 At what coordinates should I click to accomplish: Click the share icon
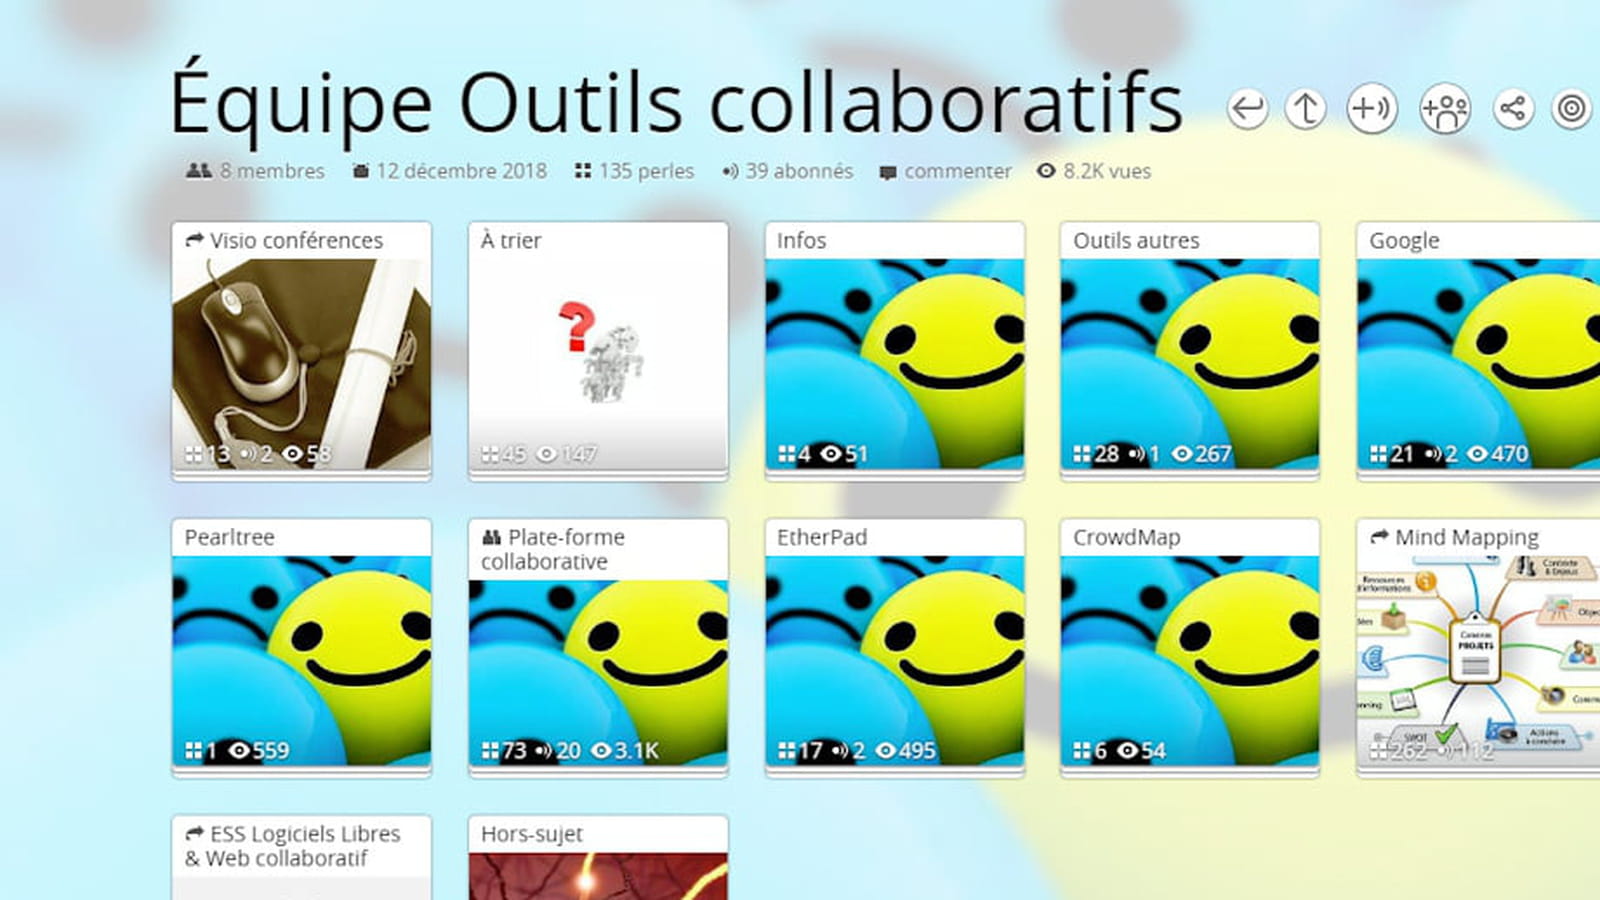point(1513,108)
